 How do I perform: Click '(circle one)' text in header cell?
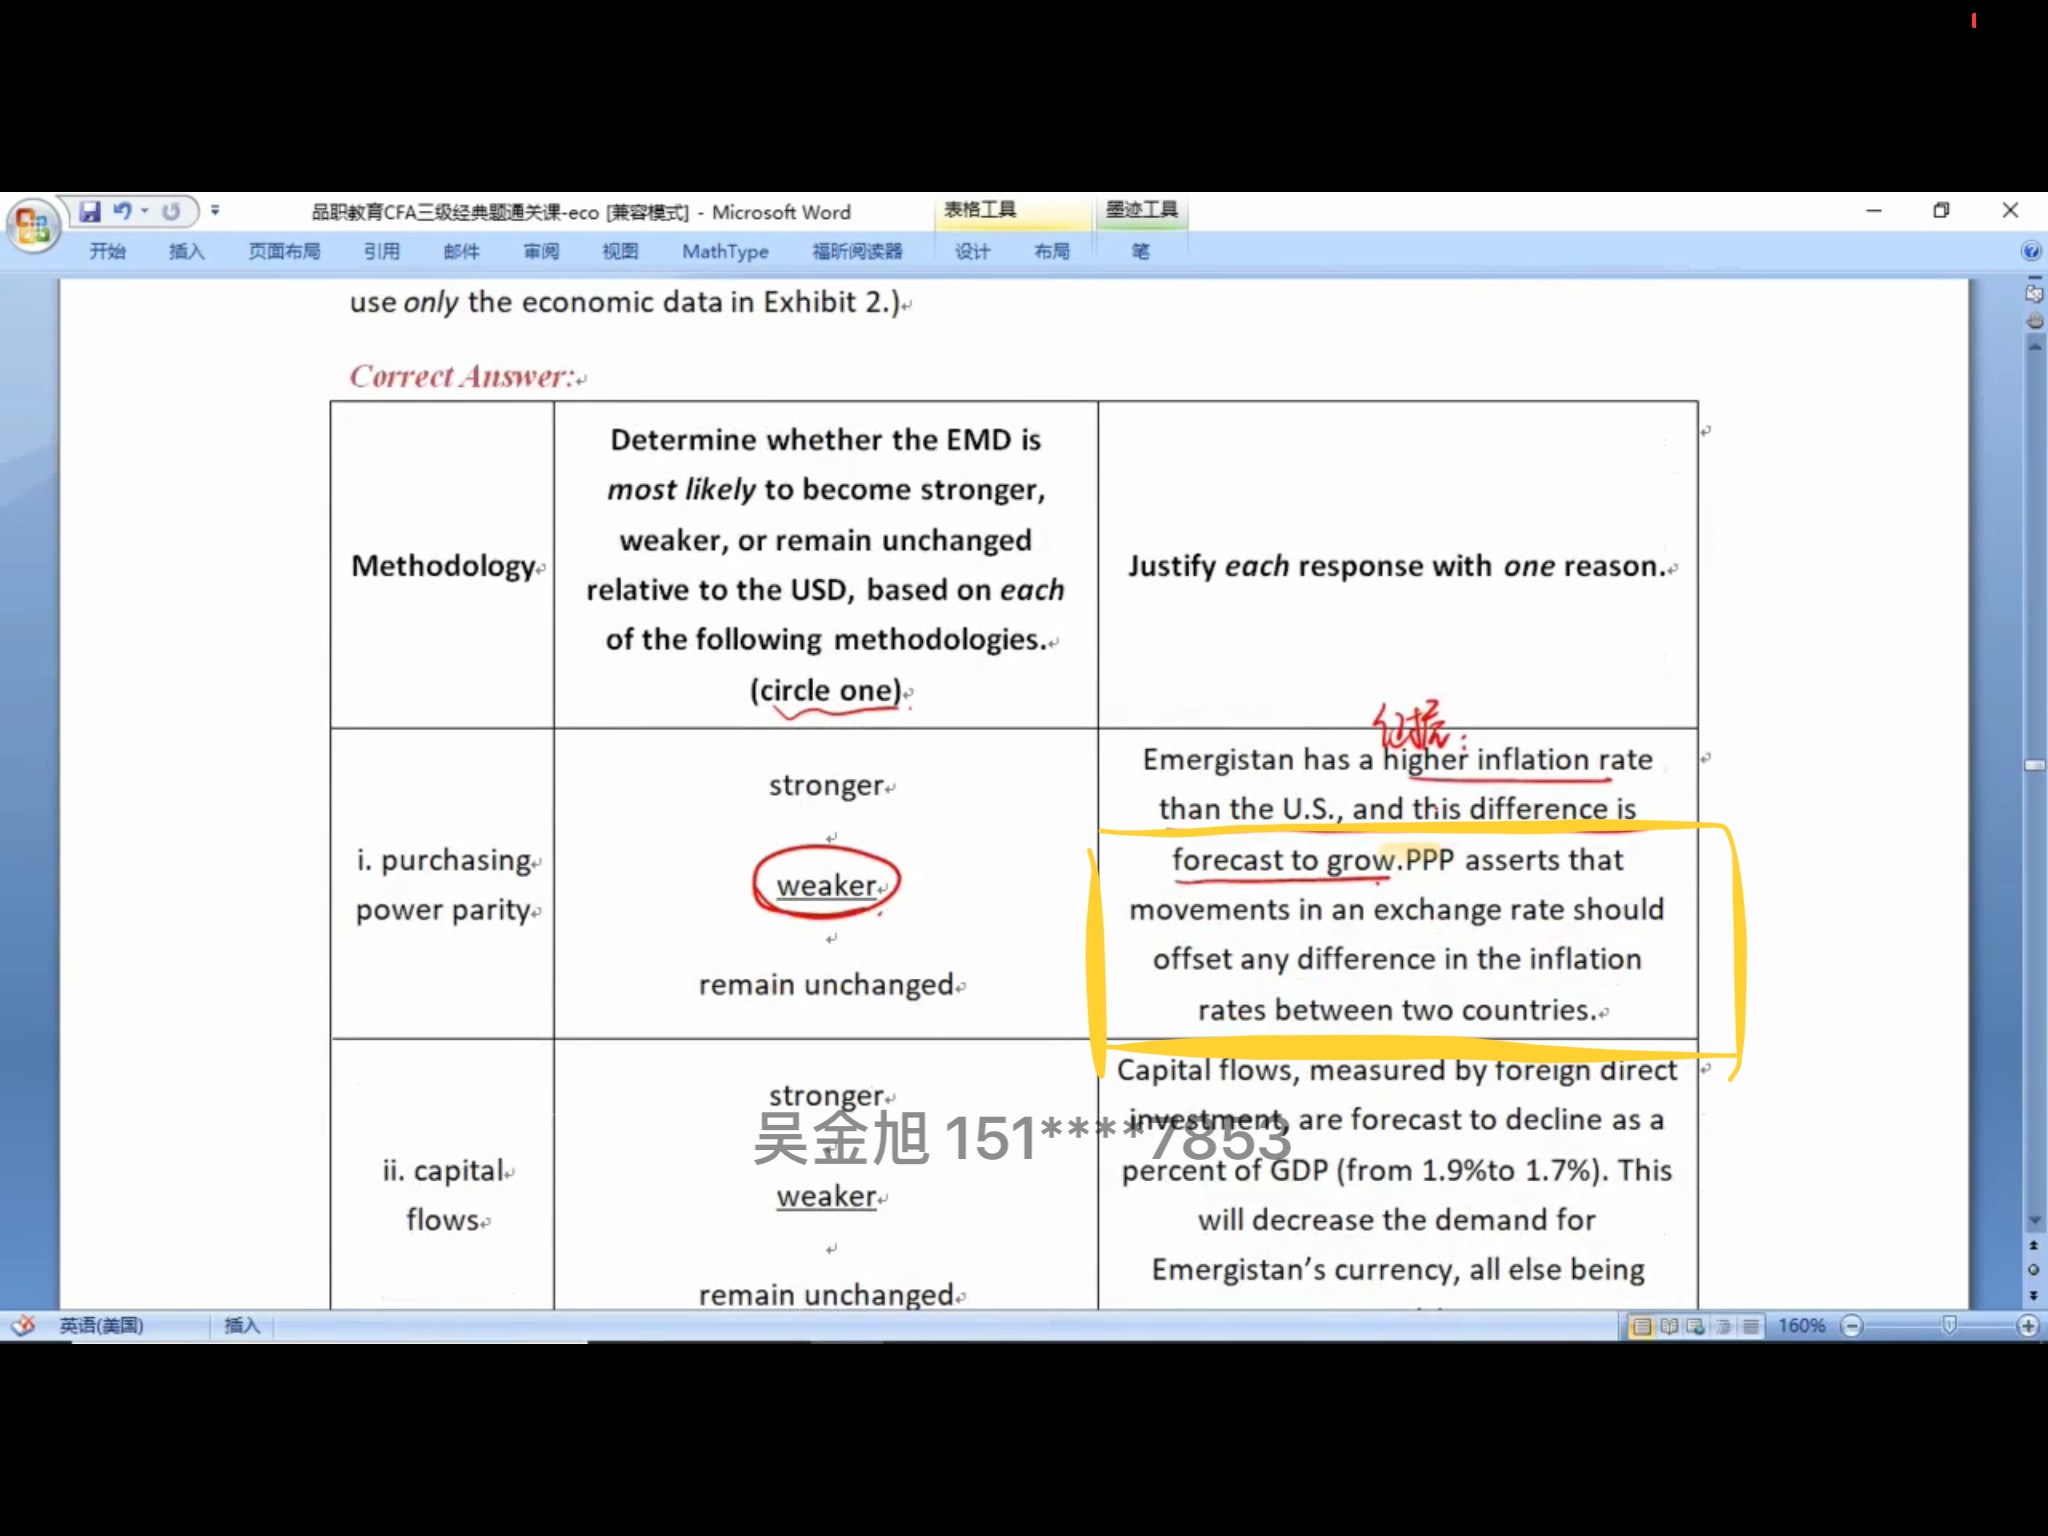click(826, 690)
